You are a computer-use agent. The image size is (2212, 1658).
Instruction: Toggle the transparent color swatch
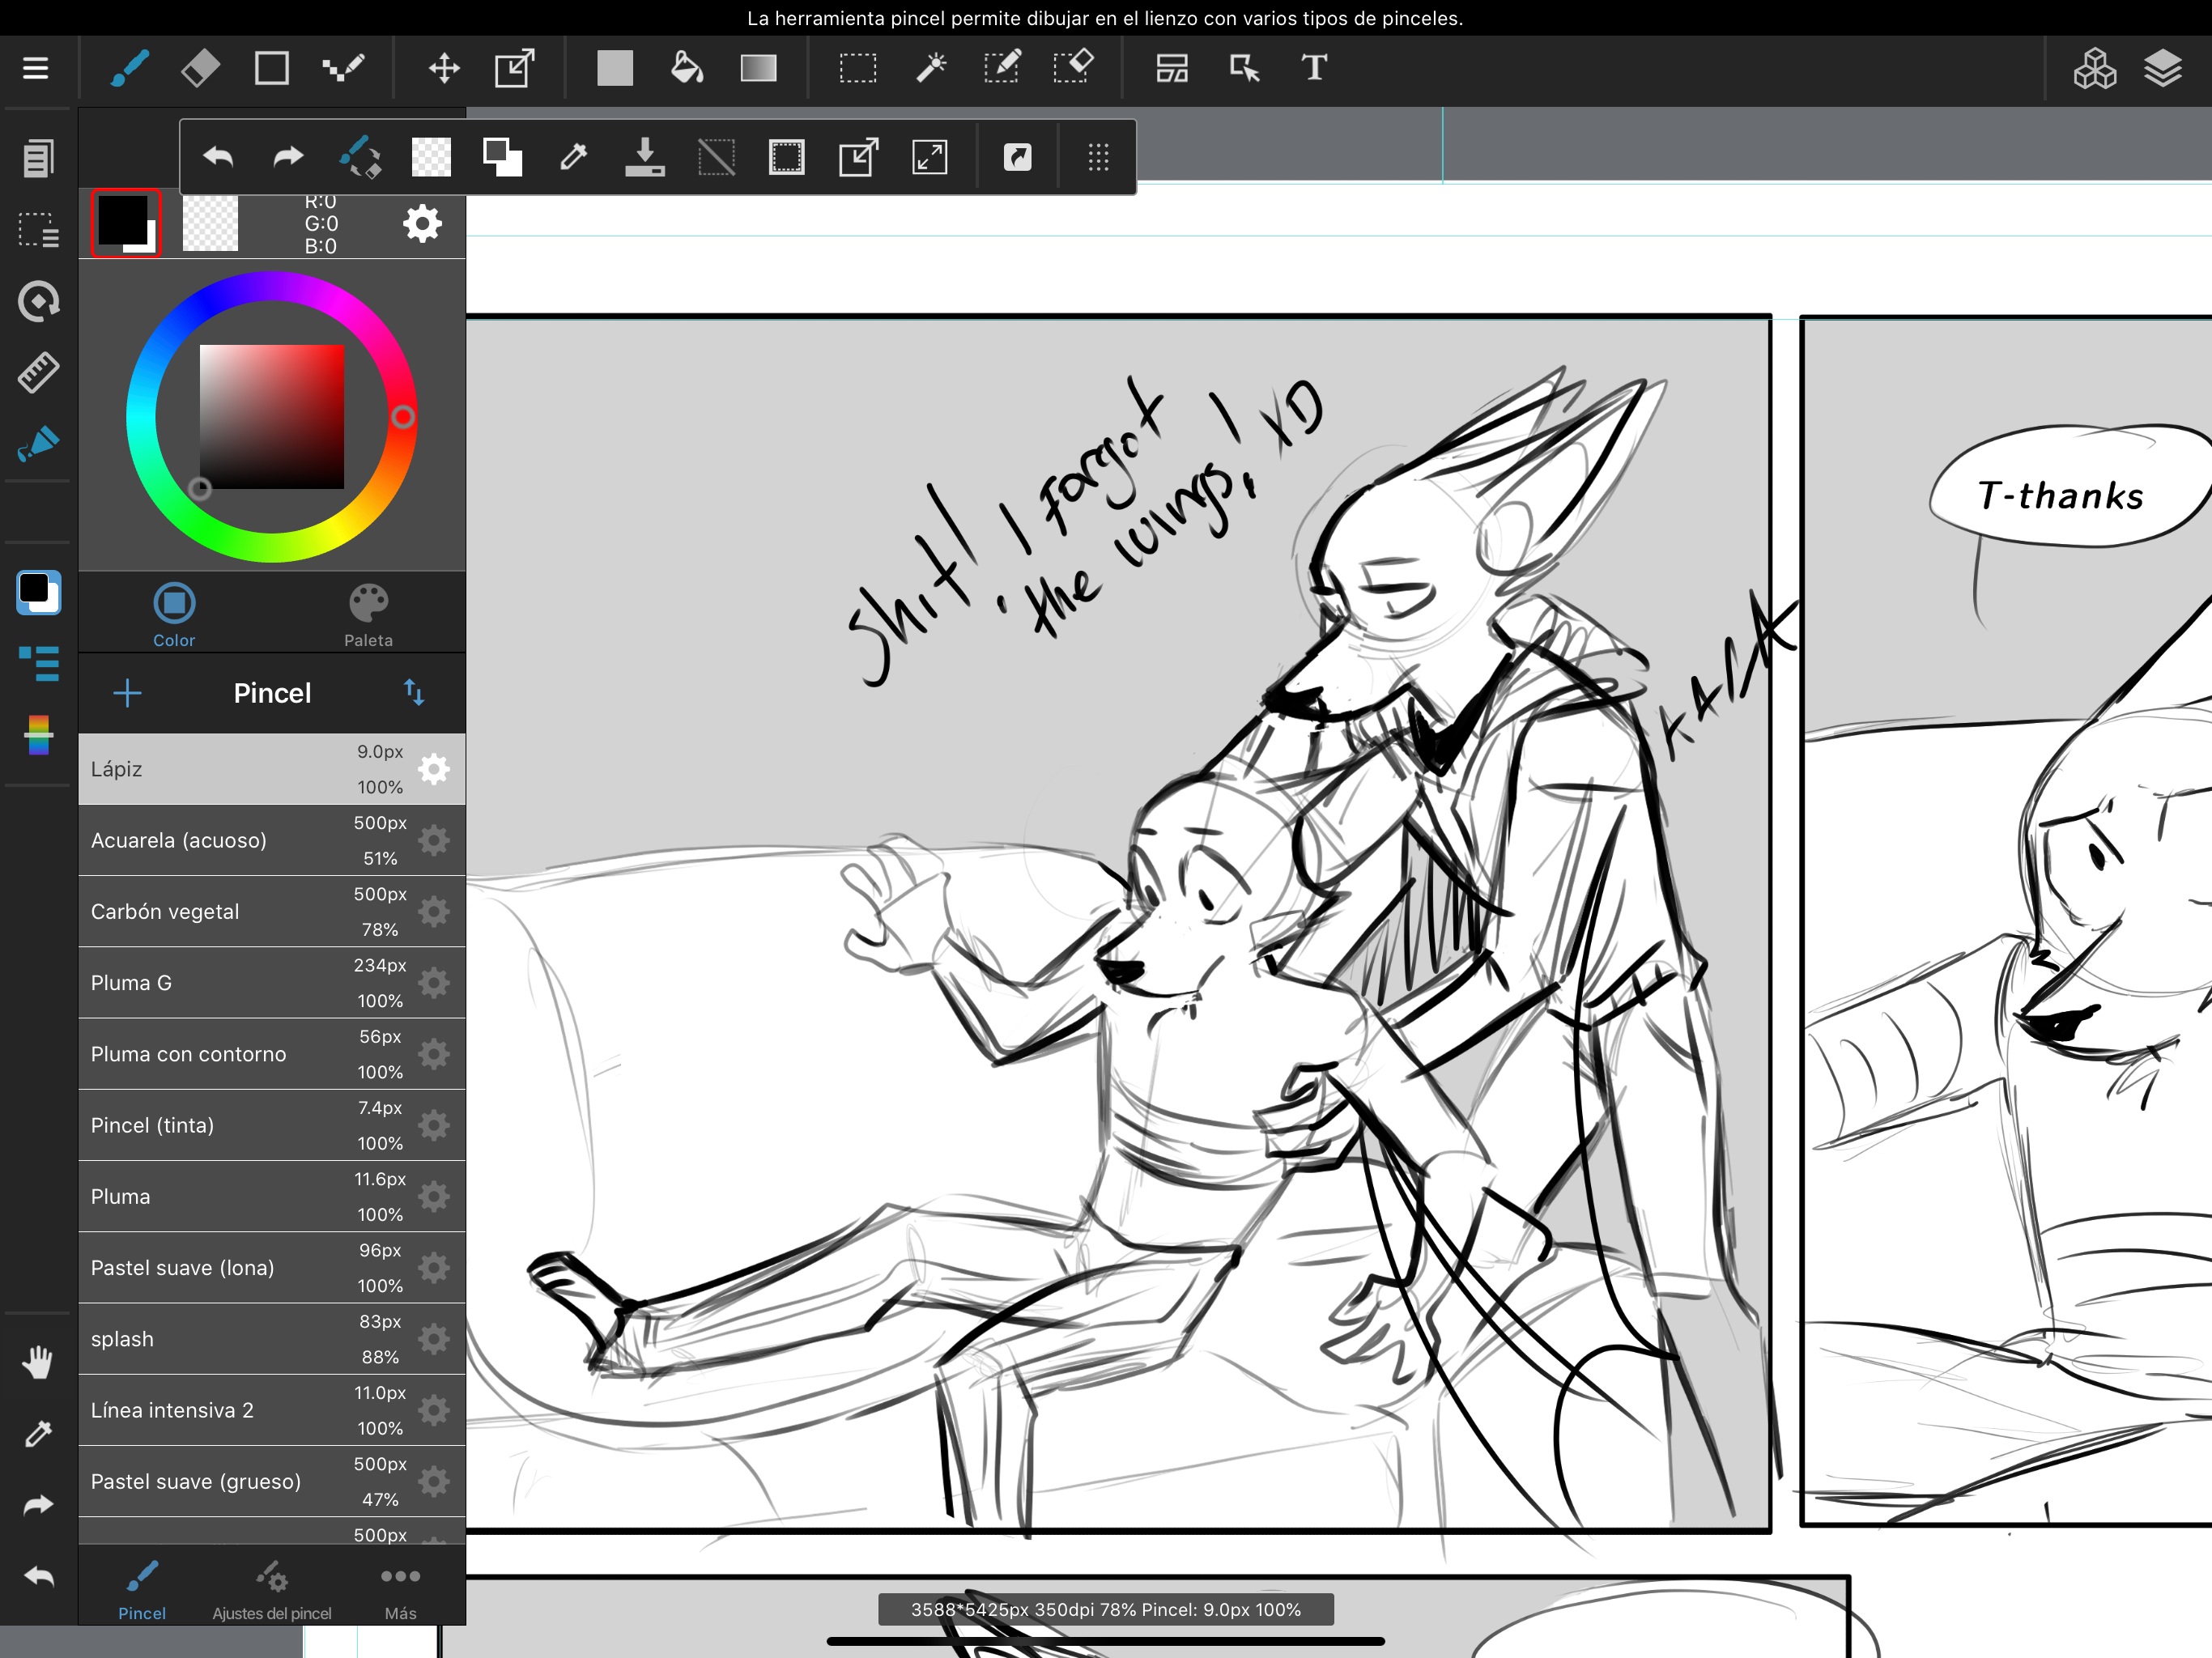click(210, 223)
